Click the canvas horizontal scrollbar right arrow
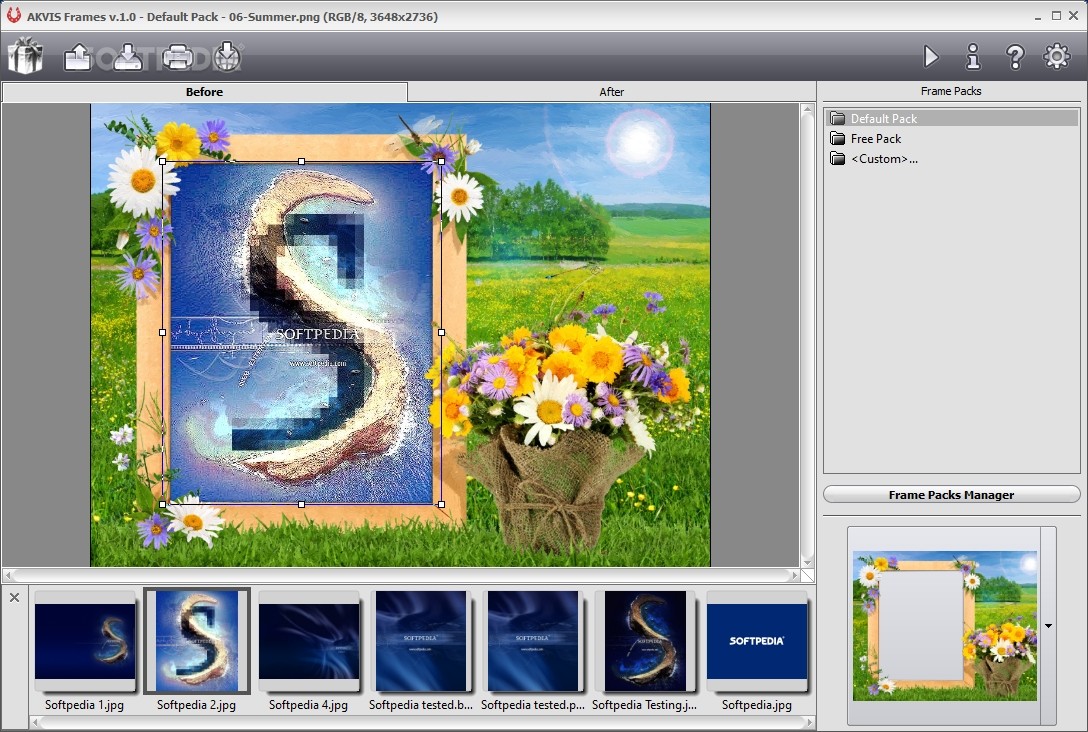This screenshot has height=732, width=1088. pos(794,575)
